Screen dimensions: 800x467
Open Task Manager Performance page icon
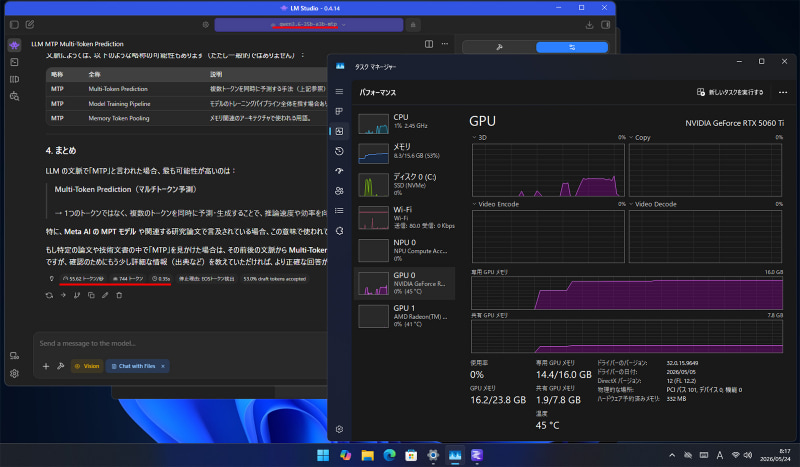[339, 131]
